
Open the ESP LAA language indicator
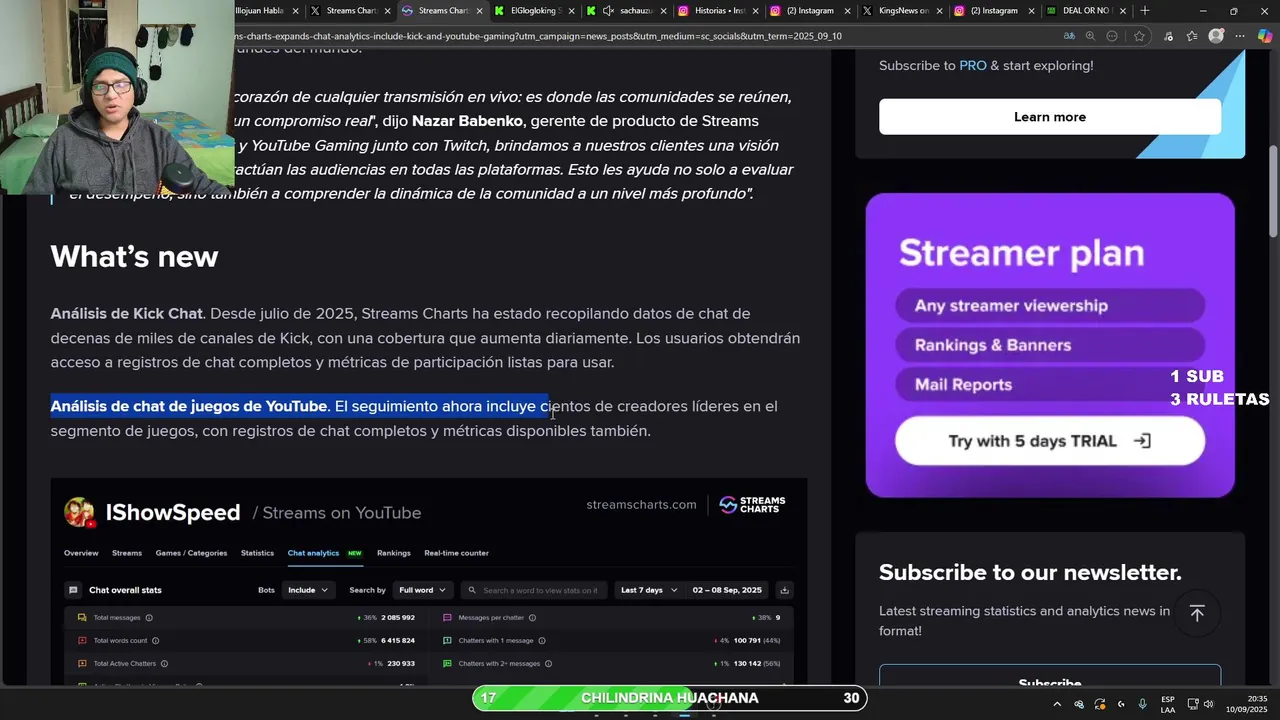tap(1168, 704)
